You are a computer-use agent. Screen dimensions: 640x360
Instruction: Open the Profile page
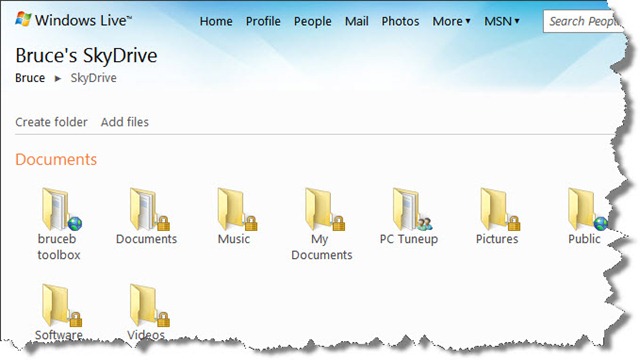263,21
